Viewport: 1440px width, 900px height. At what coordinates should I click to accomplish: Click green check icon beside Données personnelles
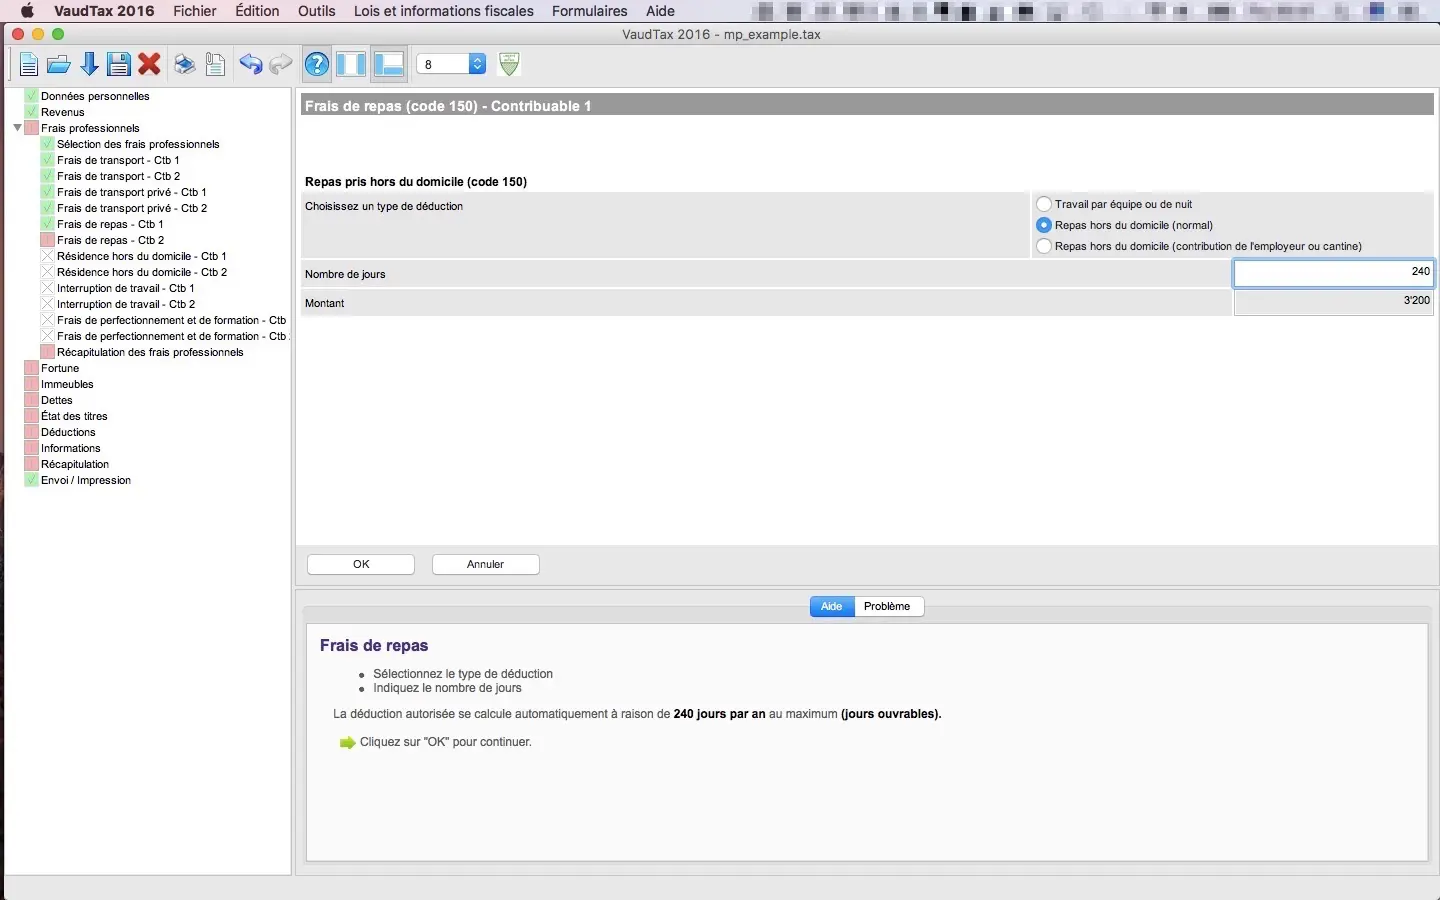click(x=31, y=96)
